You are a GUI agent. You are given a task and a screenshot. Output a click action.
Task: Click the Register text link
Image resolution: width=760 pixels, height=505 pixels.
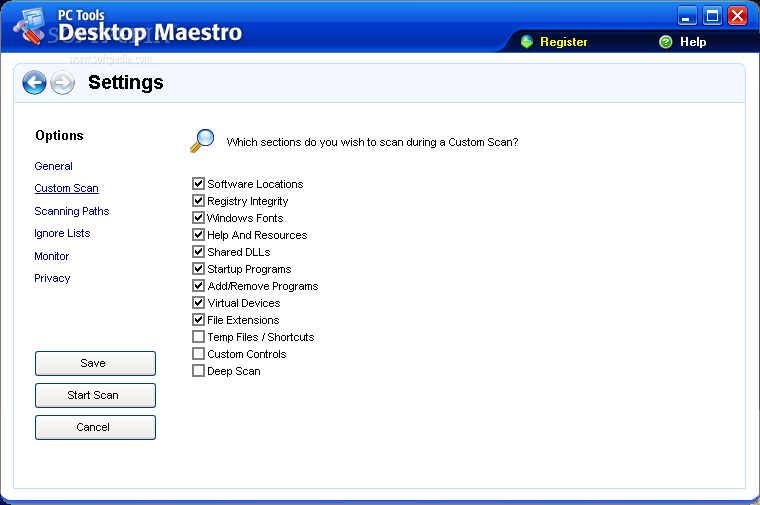(x=564, y=42)
